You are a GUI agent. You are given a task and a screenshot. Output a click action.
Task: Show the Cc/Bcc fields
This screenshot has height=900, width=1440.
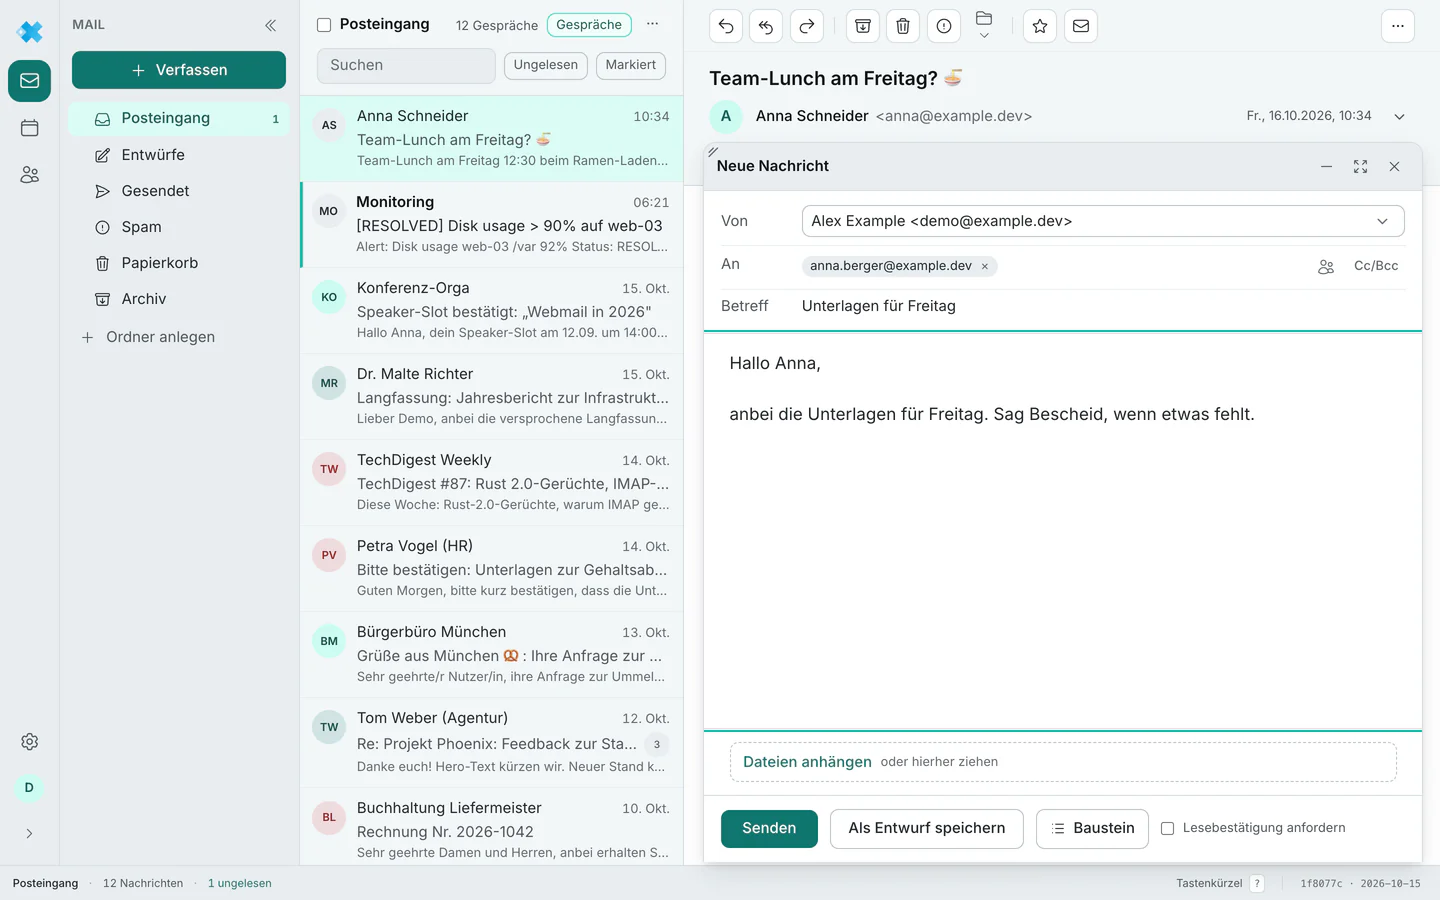(x=1376, y=266)
